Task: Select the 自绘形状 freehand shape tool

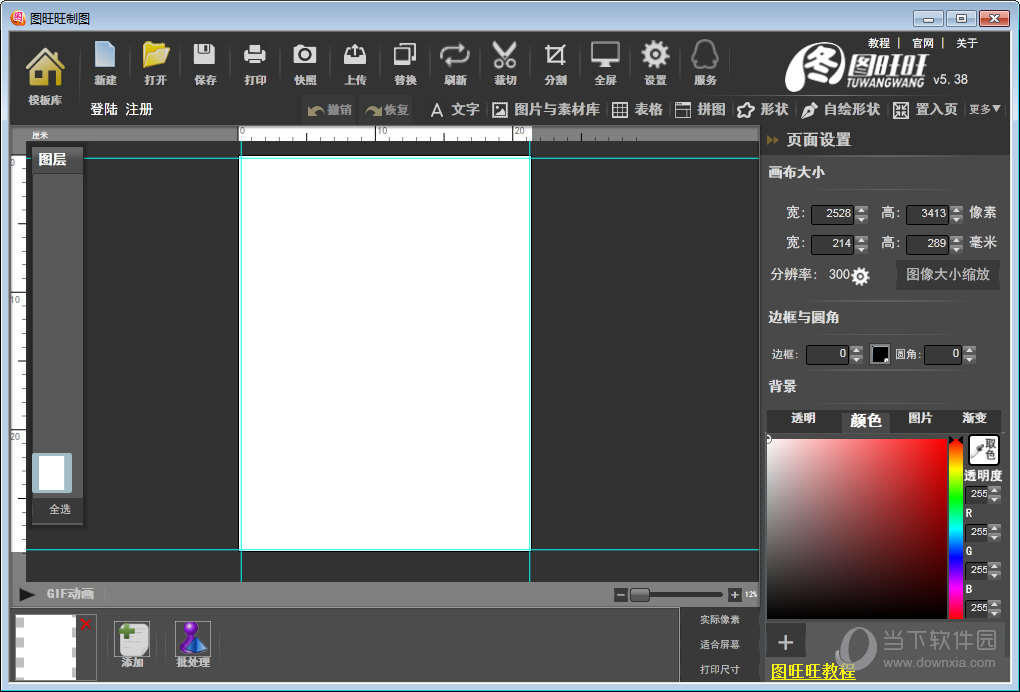Action: click(x=840, y=110)
